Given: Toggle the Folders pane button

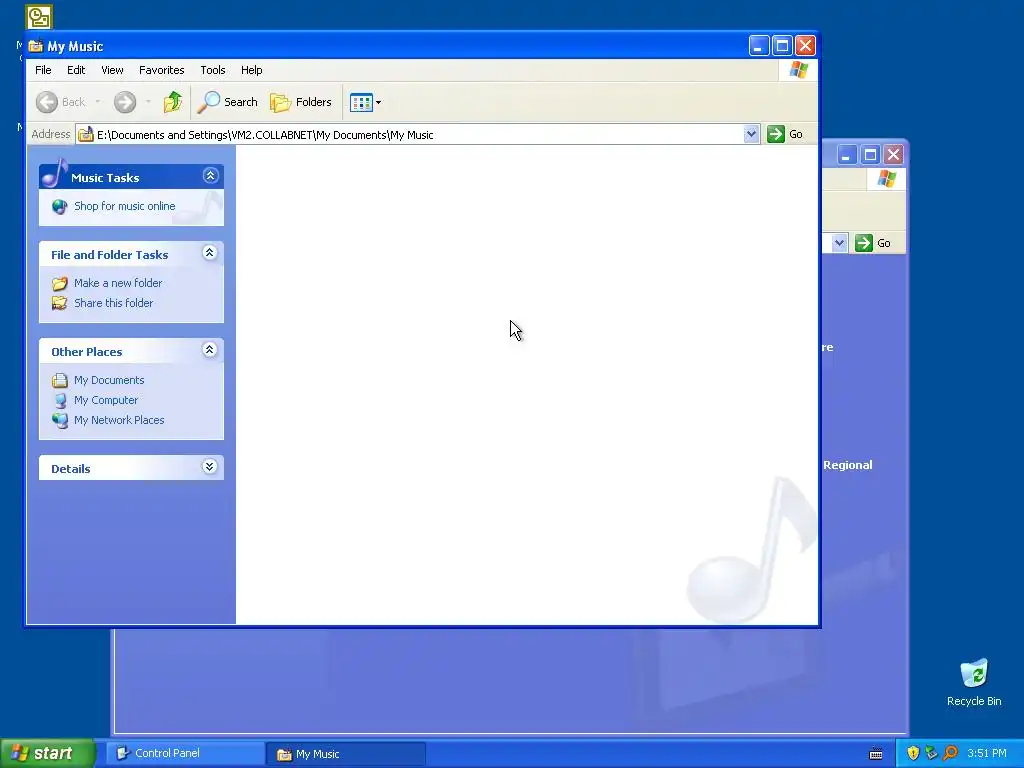Looking at the screenshot, I should [301, 102].
